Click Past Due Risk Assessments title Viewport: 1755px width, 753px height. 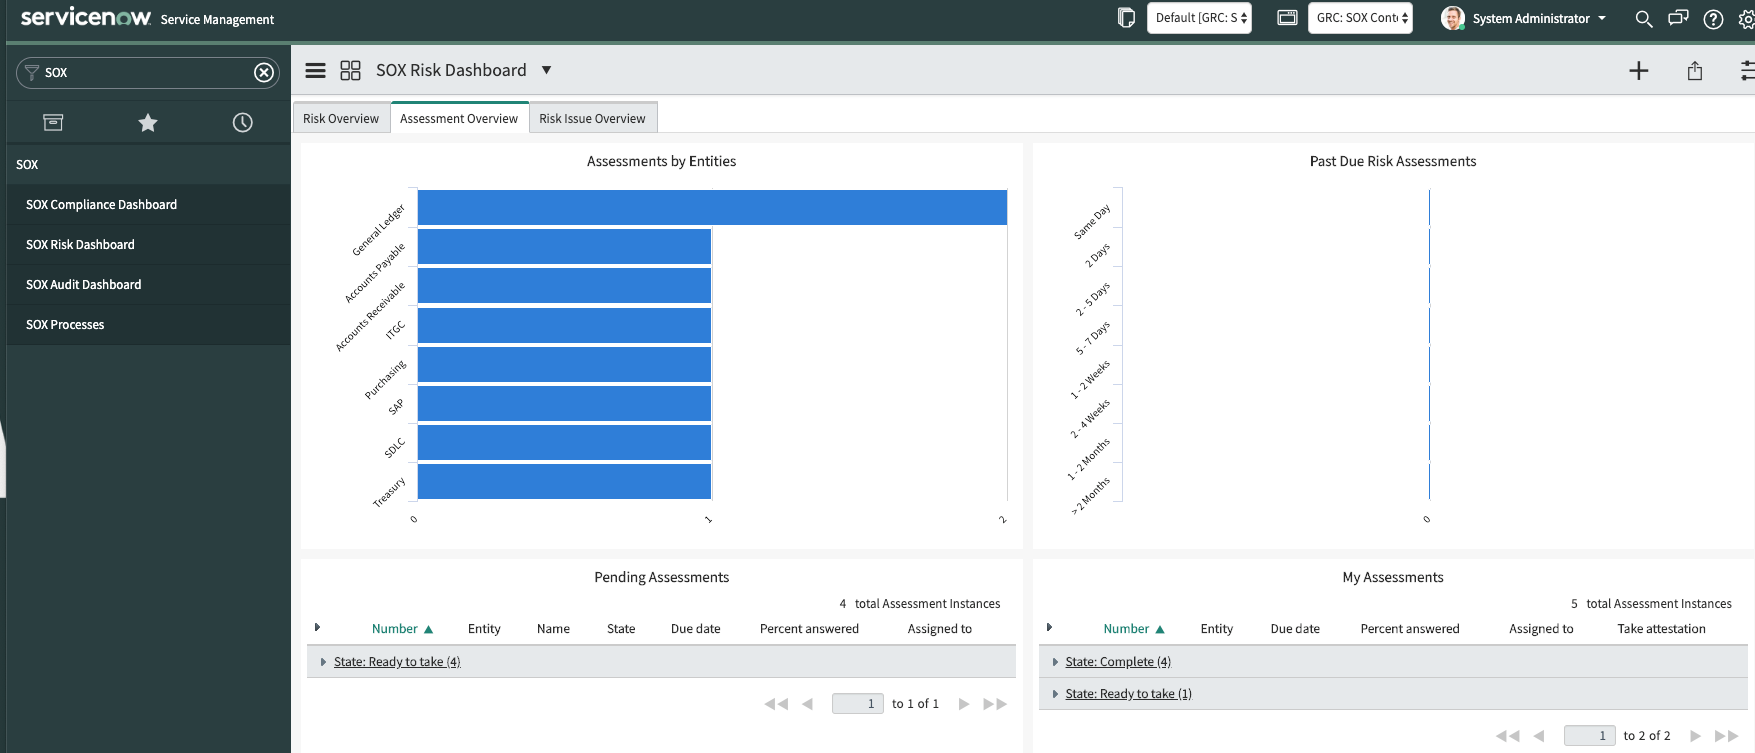coord(1393,161)
